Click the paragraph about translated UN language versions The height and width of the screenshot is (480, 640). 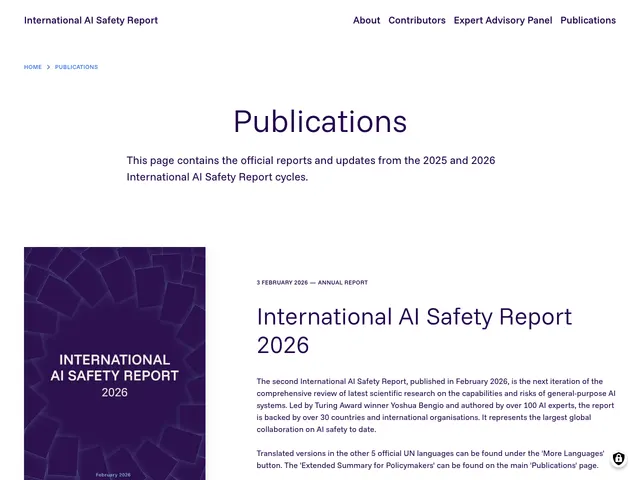pyautogui.click(x=430, y=459)
